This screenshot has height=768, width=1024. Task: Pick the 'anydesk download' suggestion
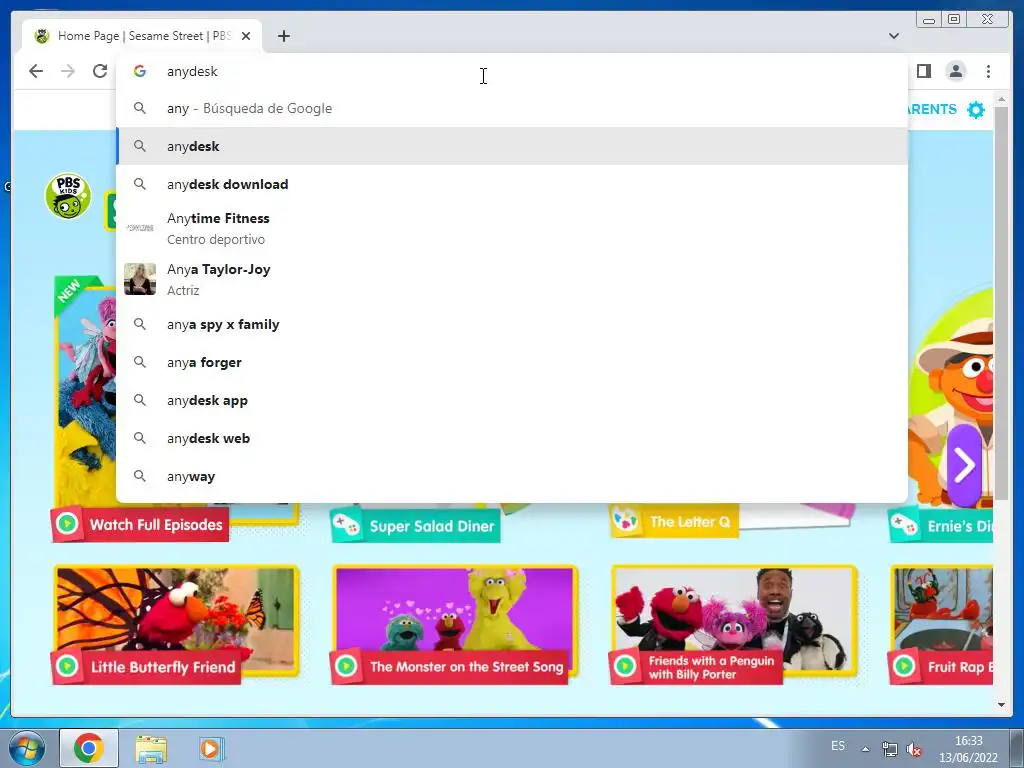coord(512,184)
